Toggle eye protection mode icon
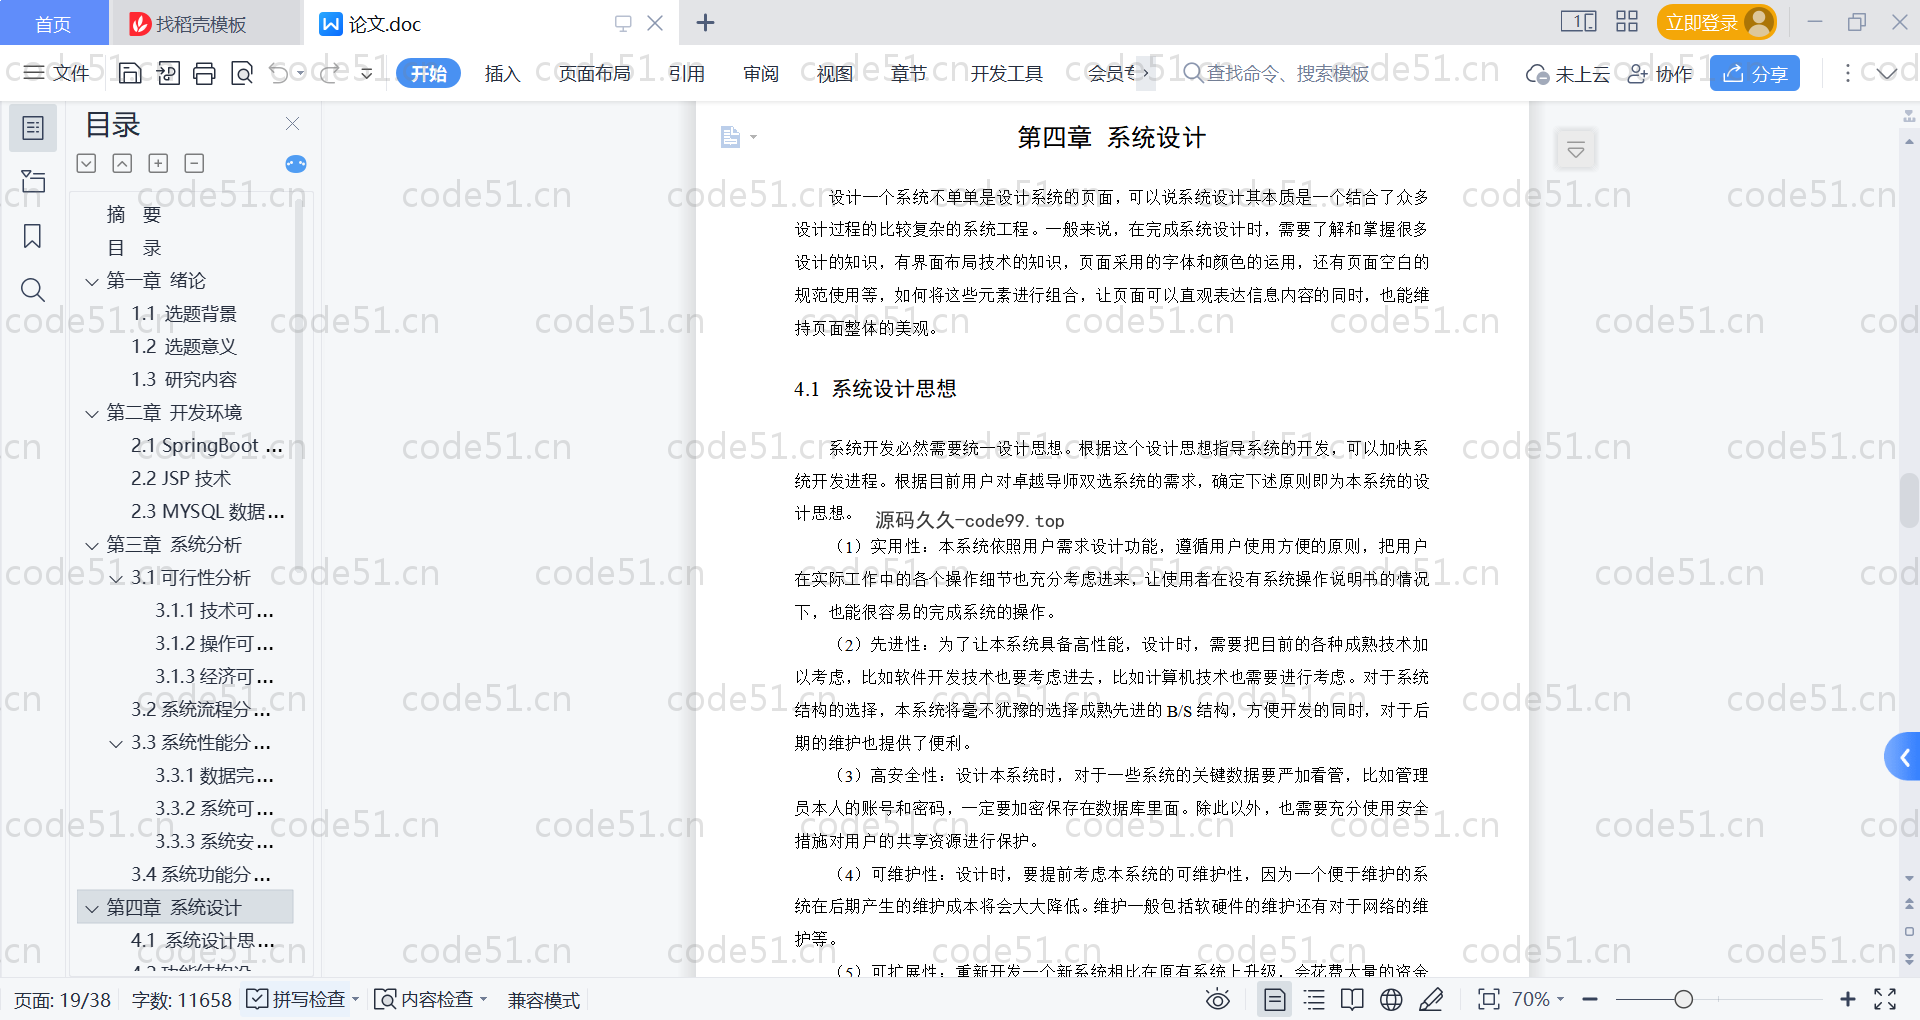1920x1020 pixels. tap(1217, 999)
